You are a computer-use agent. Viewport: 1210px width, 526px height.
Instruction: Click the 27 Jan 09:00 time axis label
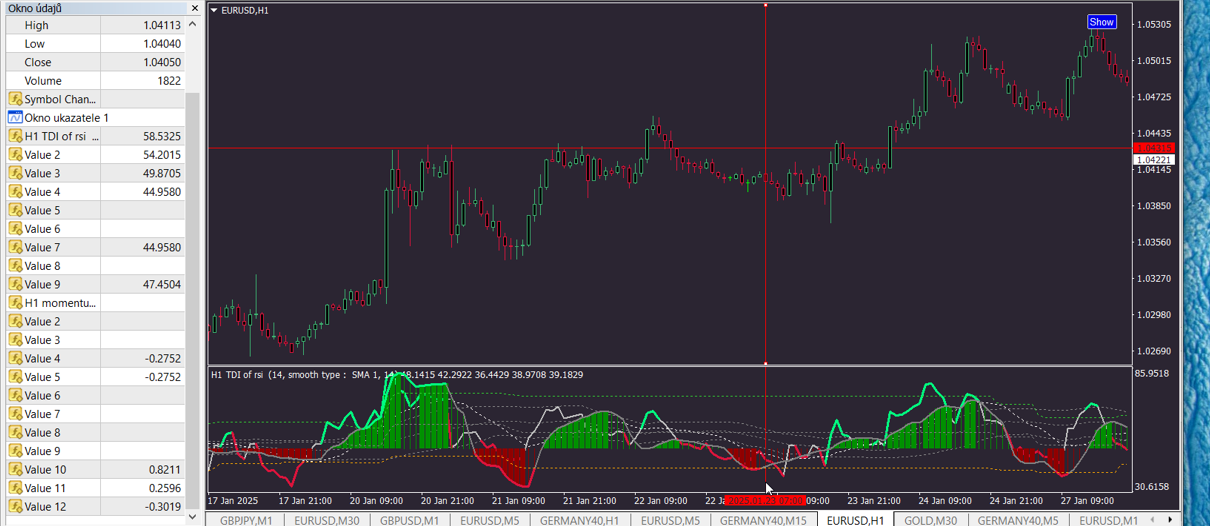[x=1088, y=500]
